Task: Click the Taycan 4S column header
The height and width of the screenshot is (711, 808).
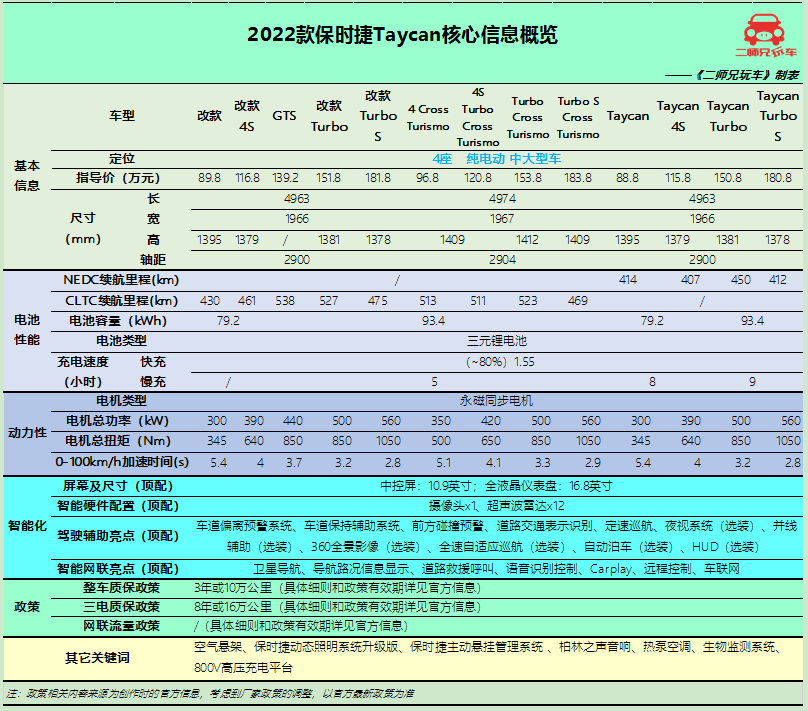Action: point(678,116)
